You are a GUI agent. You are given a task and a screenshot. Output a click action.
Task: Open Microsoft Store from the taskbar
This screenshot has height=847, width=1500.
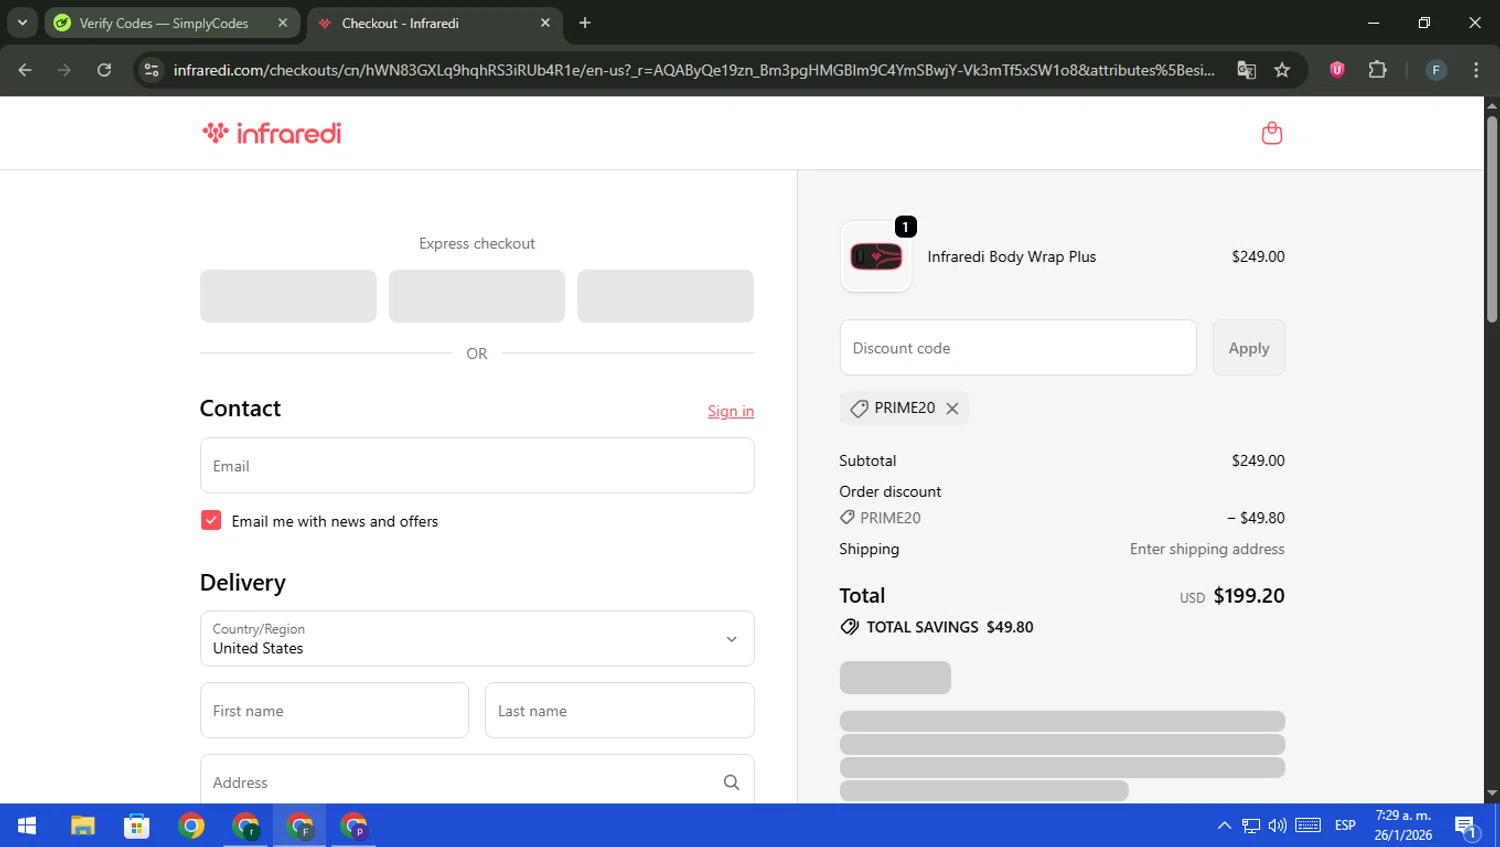[x=137, y=826]
